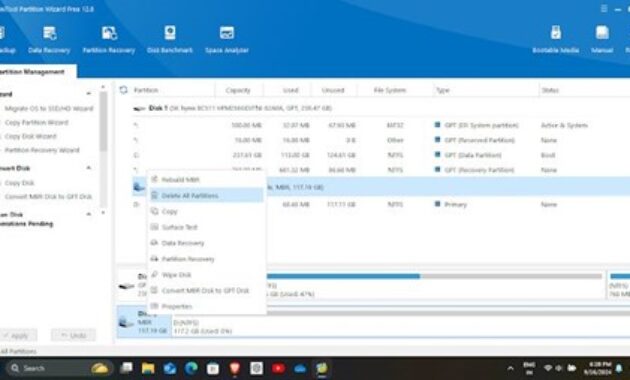630x380 pixels.
Task: Launch Partition Recovery in the top toolbar
Action: pos(109,40)
